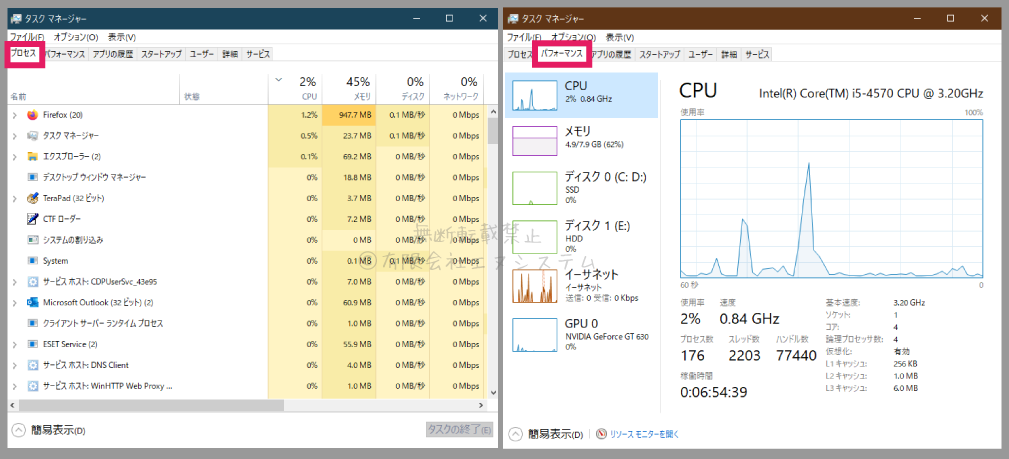Expand the エクスプローラー (2) group
This screenshot has width=1009, height=459.
point(15,156)
